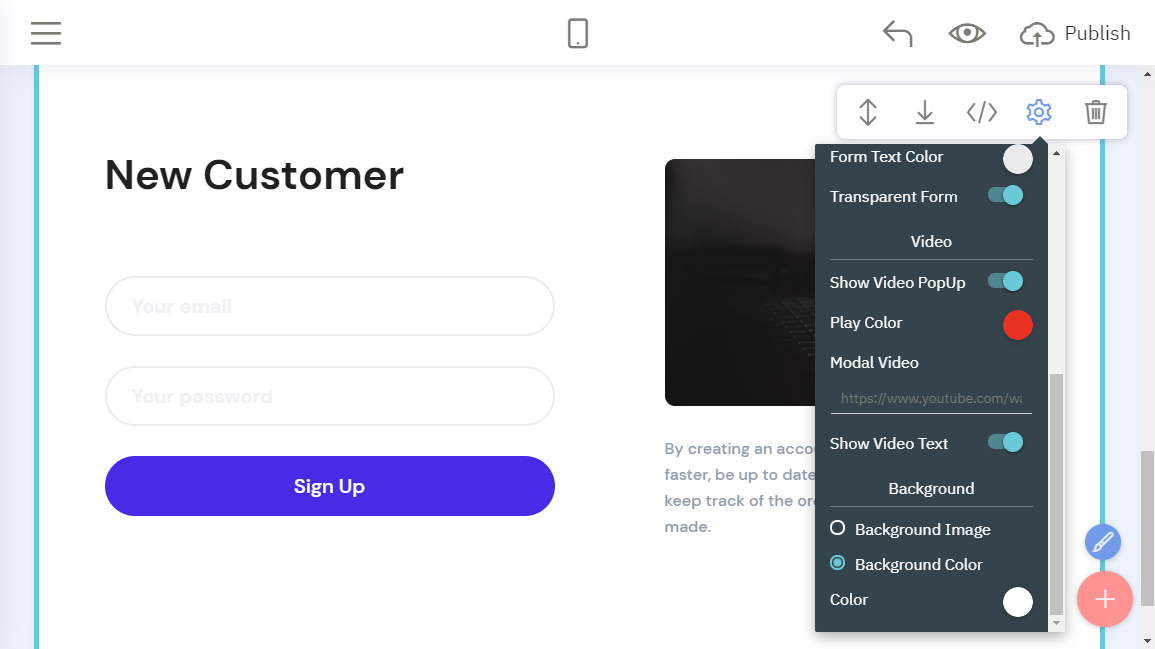Open the Play Color red swatch
1155x649 pixels.
1017,325
